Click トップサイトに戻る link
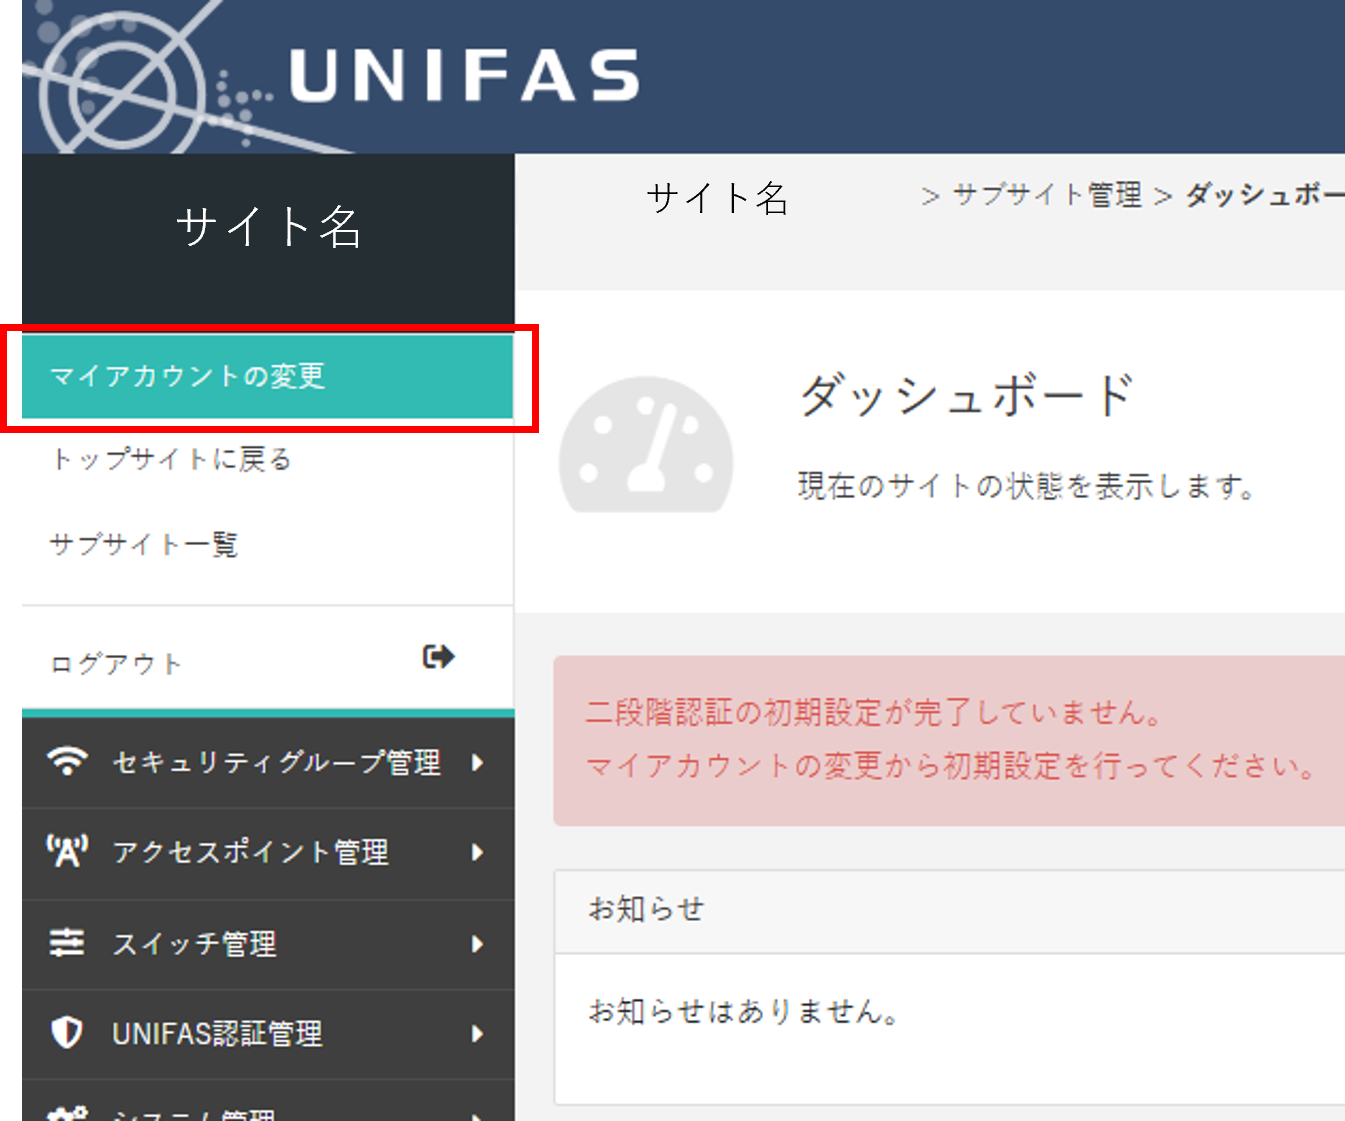The width and height of the screenshot is (1345, 1121). coord(170,460)
